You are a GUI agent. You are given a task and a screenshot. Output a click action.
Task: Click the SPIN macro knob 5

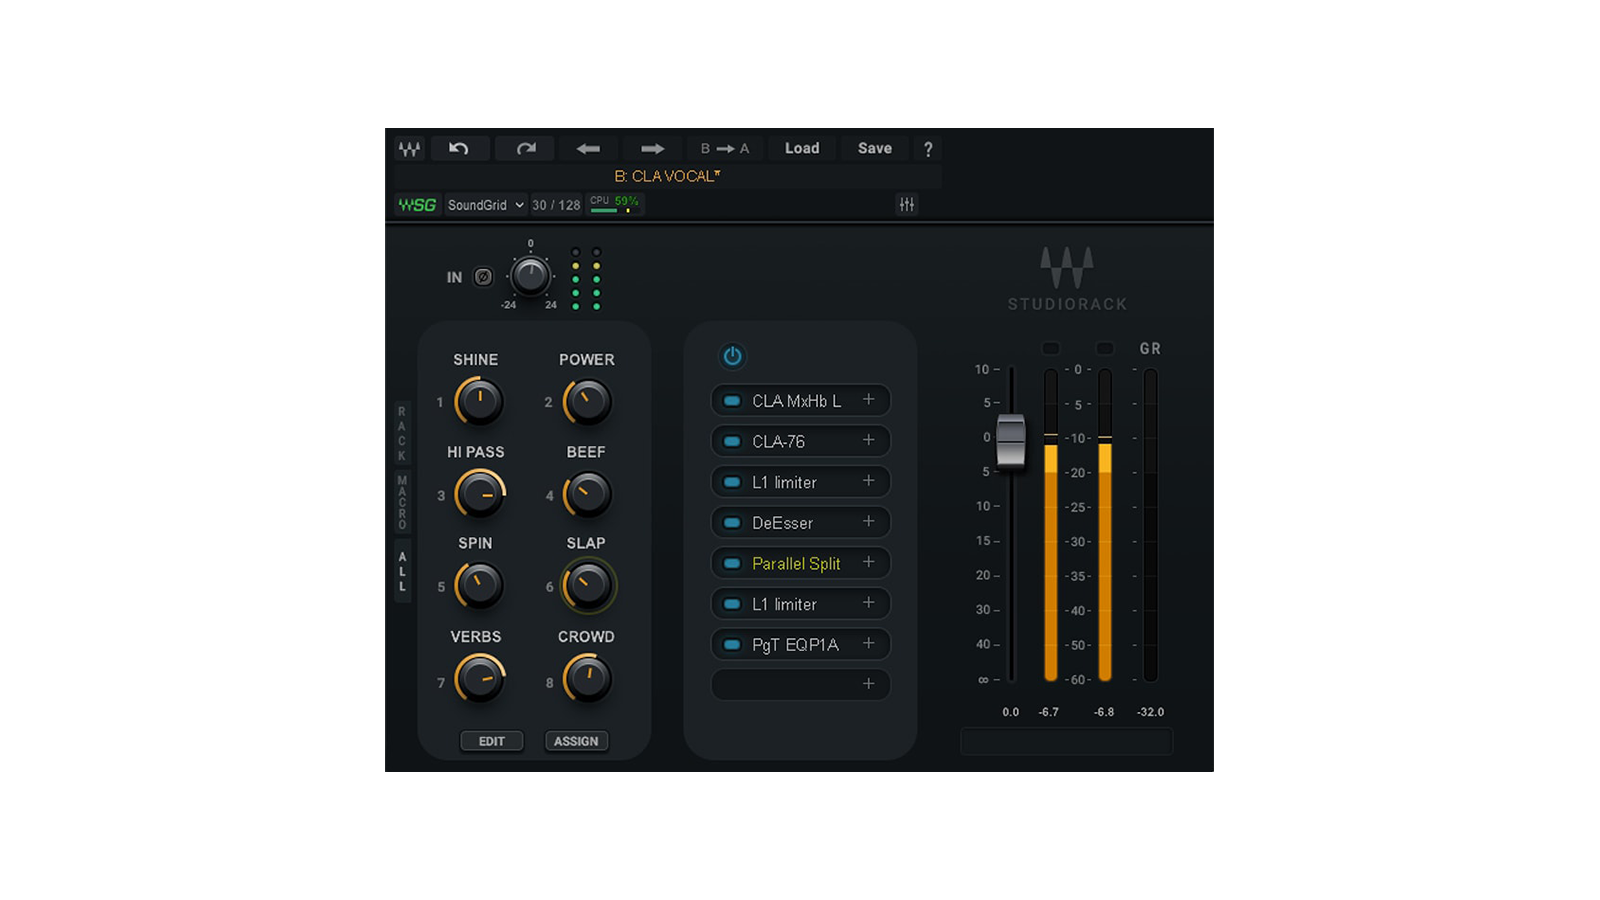(480, 586)
